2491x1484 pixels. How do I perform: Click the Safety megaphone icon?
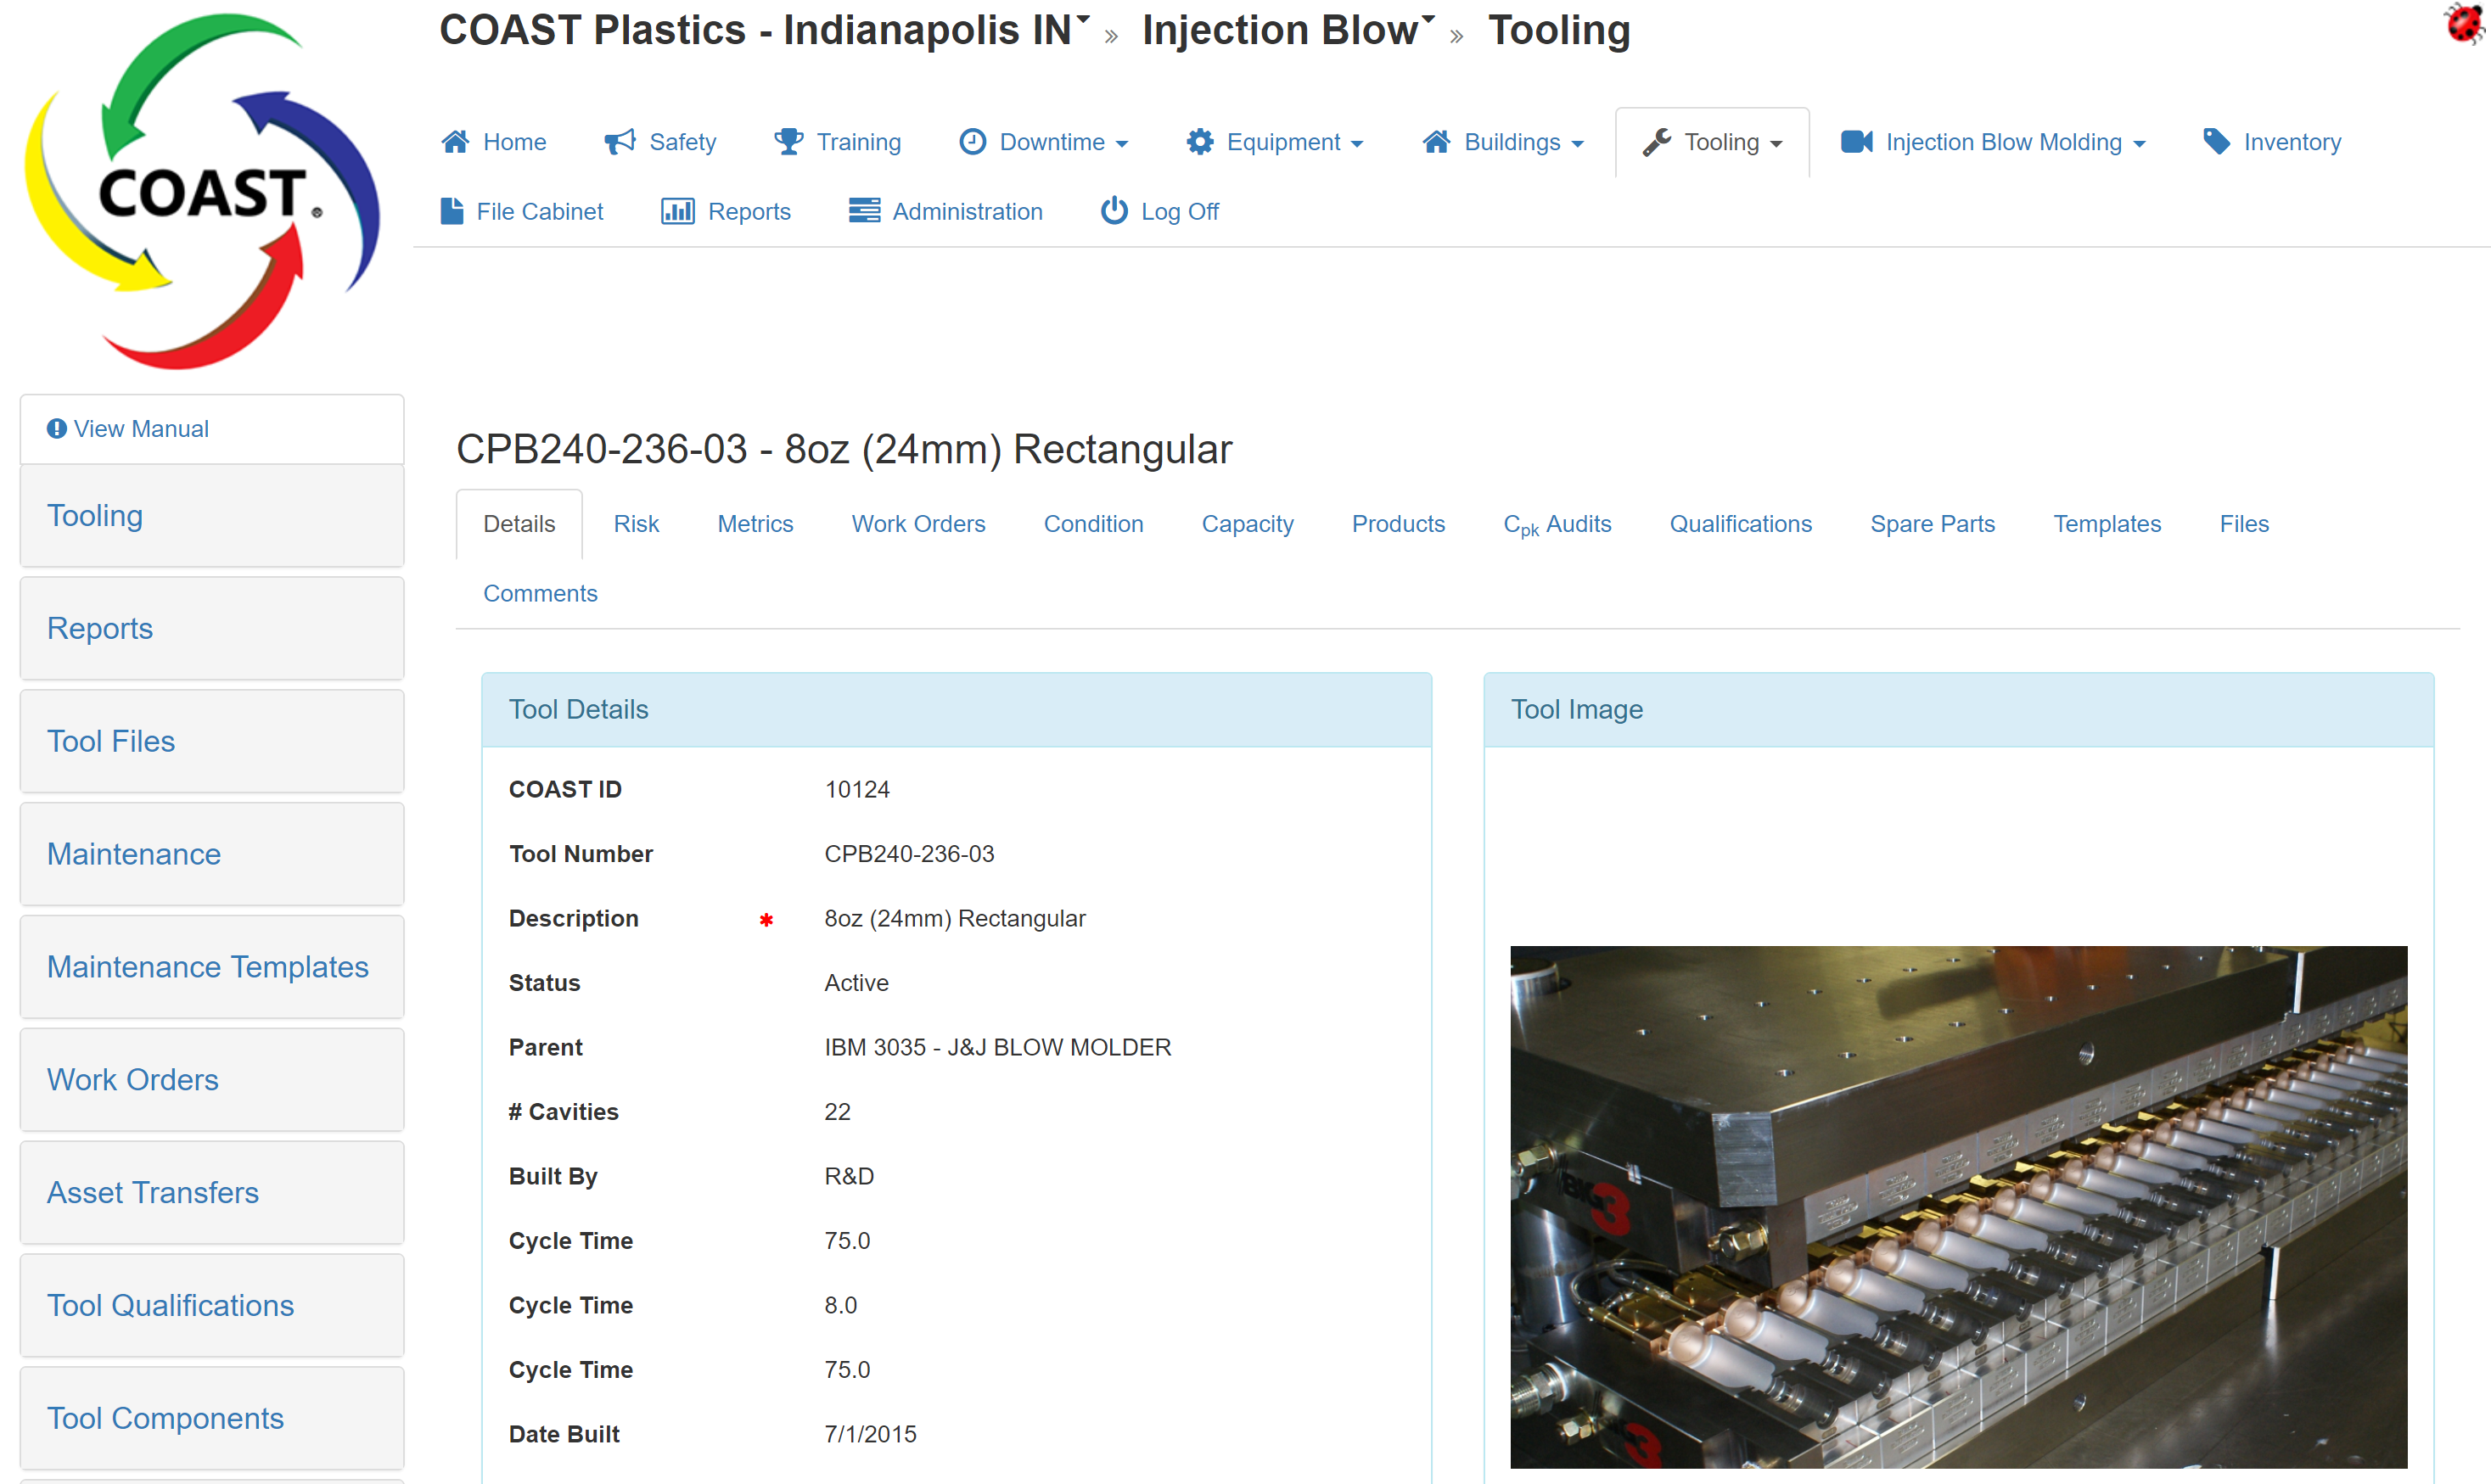(x=620, y=142)
